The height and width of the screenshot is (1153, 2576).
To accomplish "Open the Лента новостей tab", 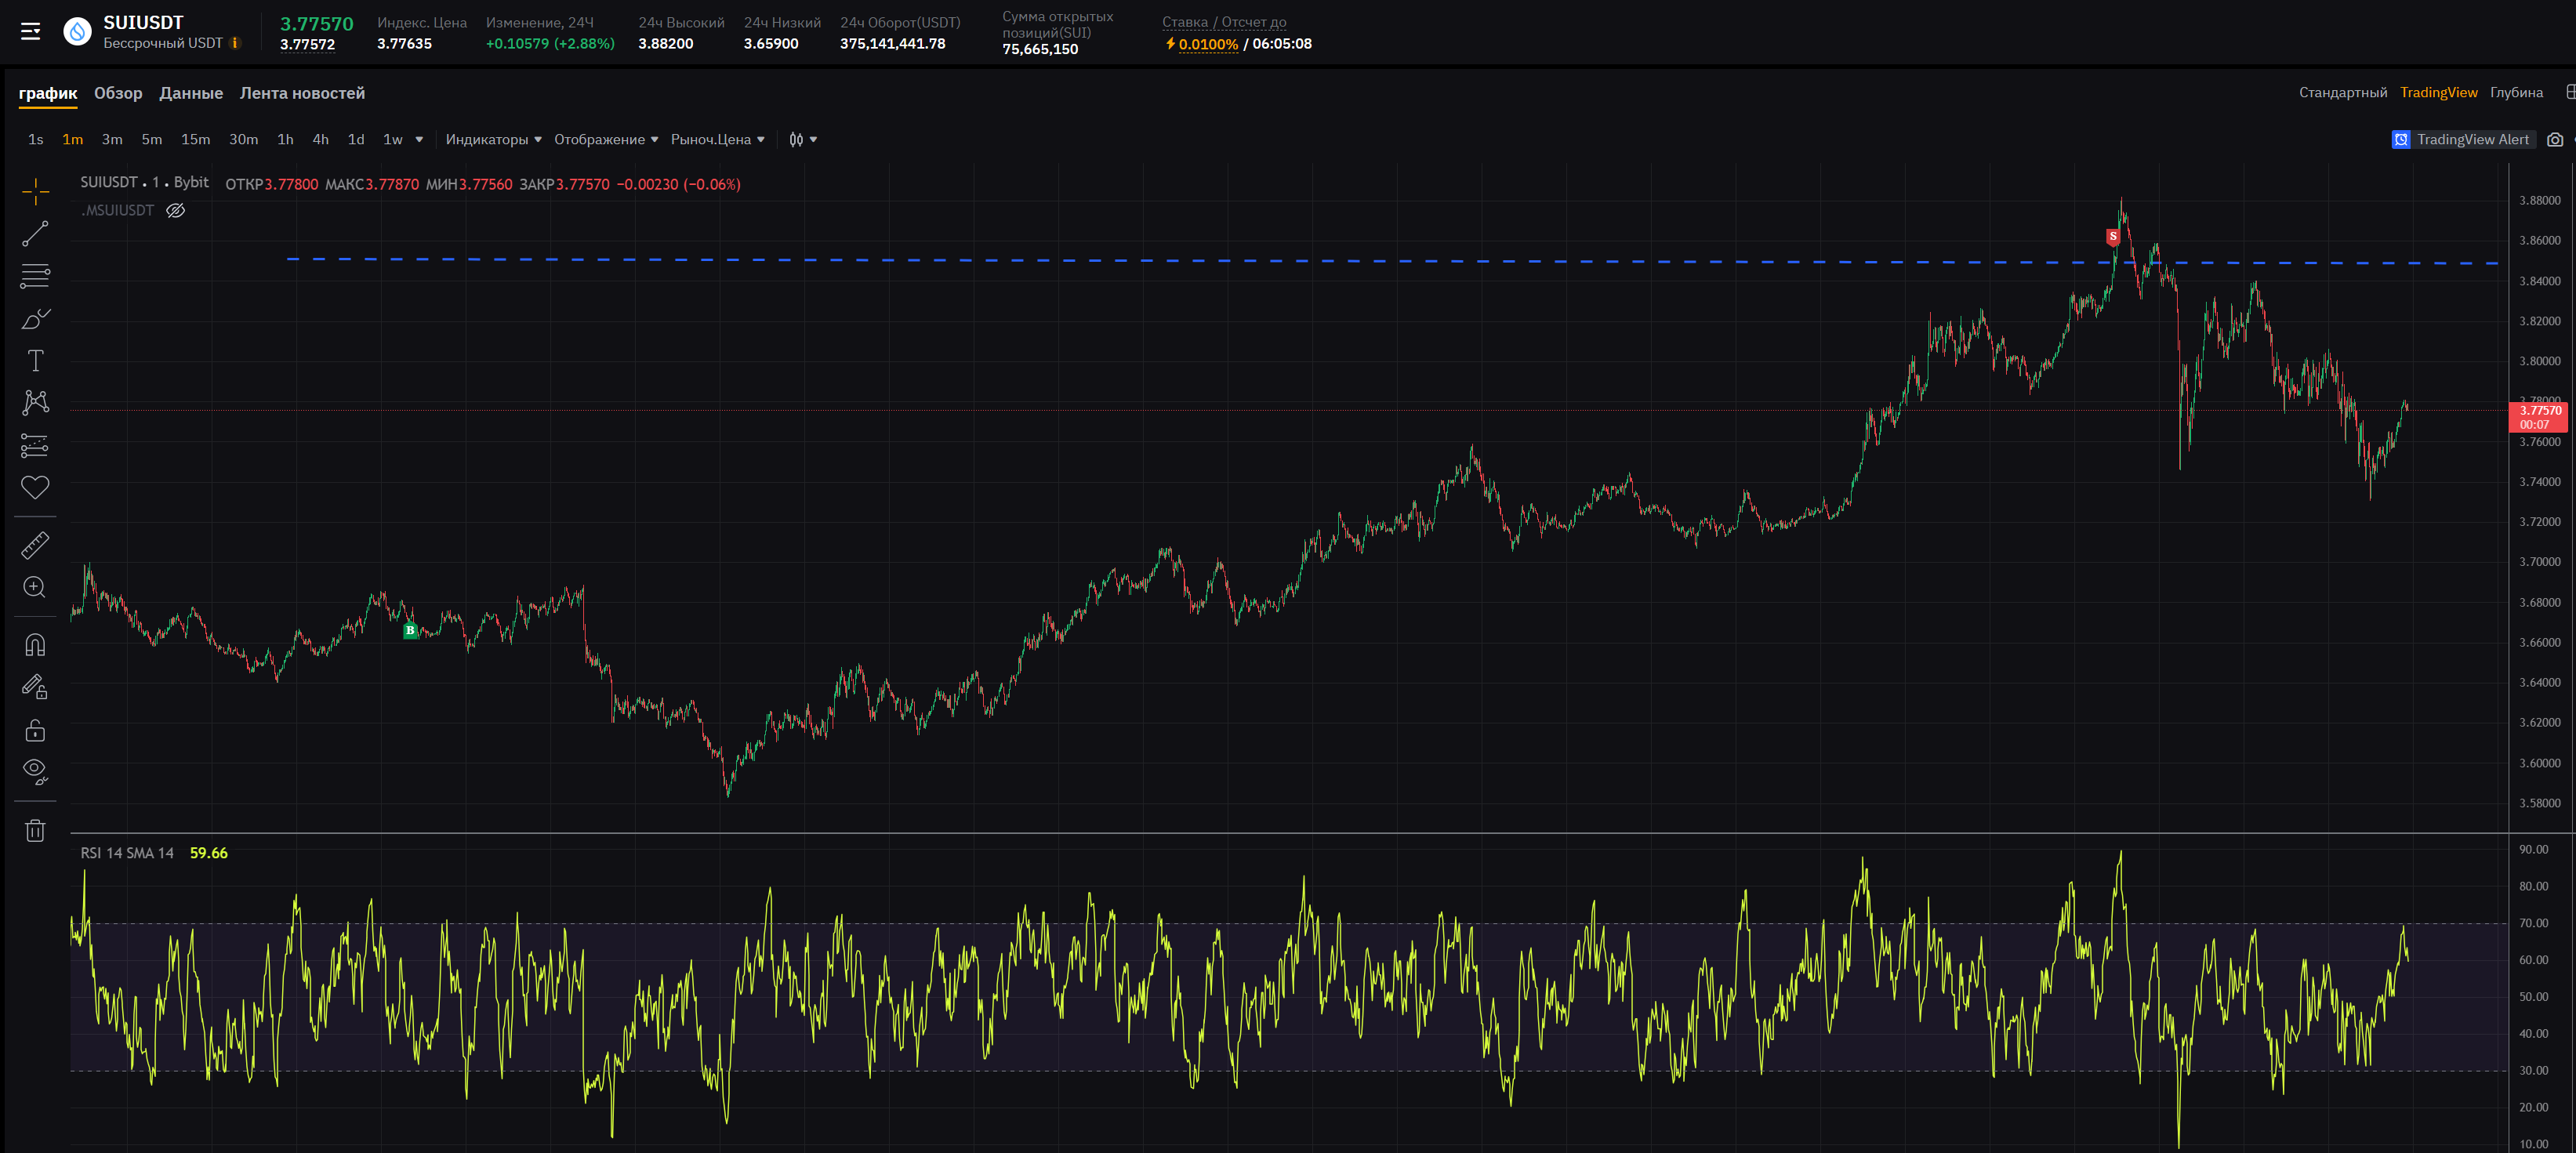I will point(302,93).
